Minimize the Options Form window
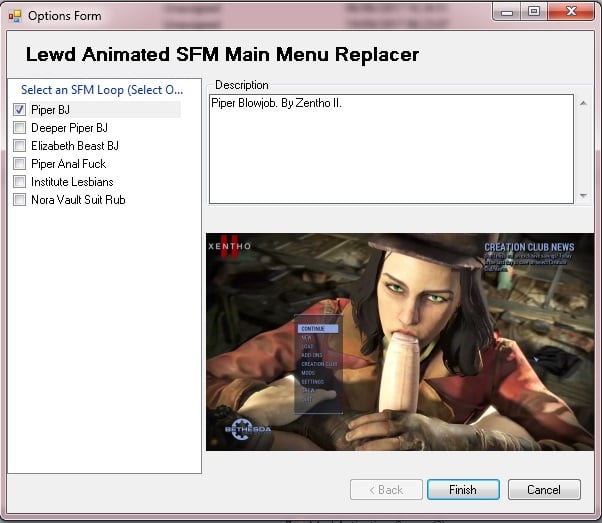 pos(506,12)
